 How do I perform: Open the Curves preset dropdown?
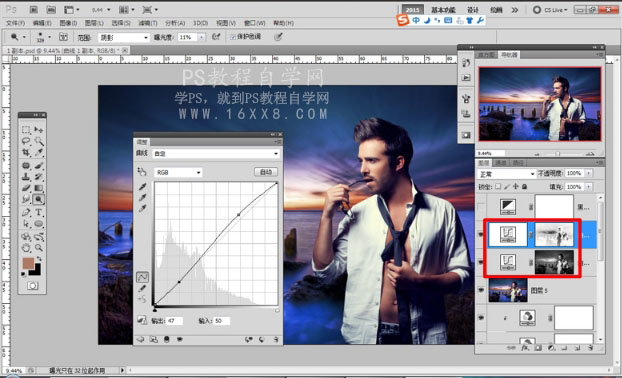coord(216,154)
